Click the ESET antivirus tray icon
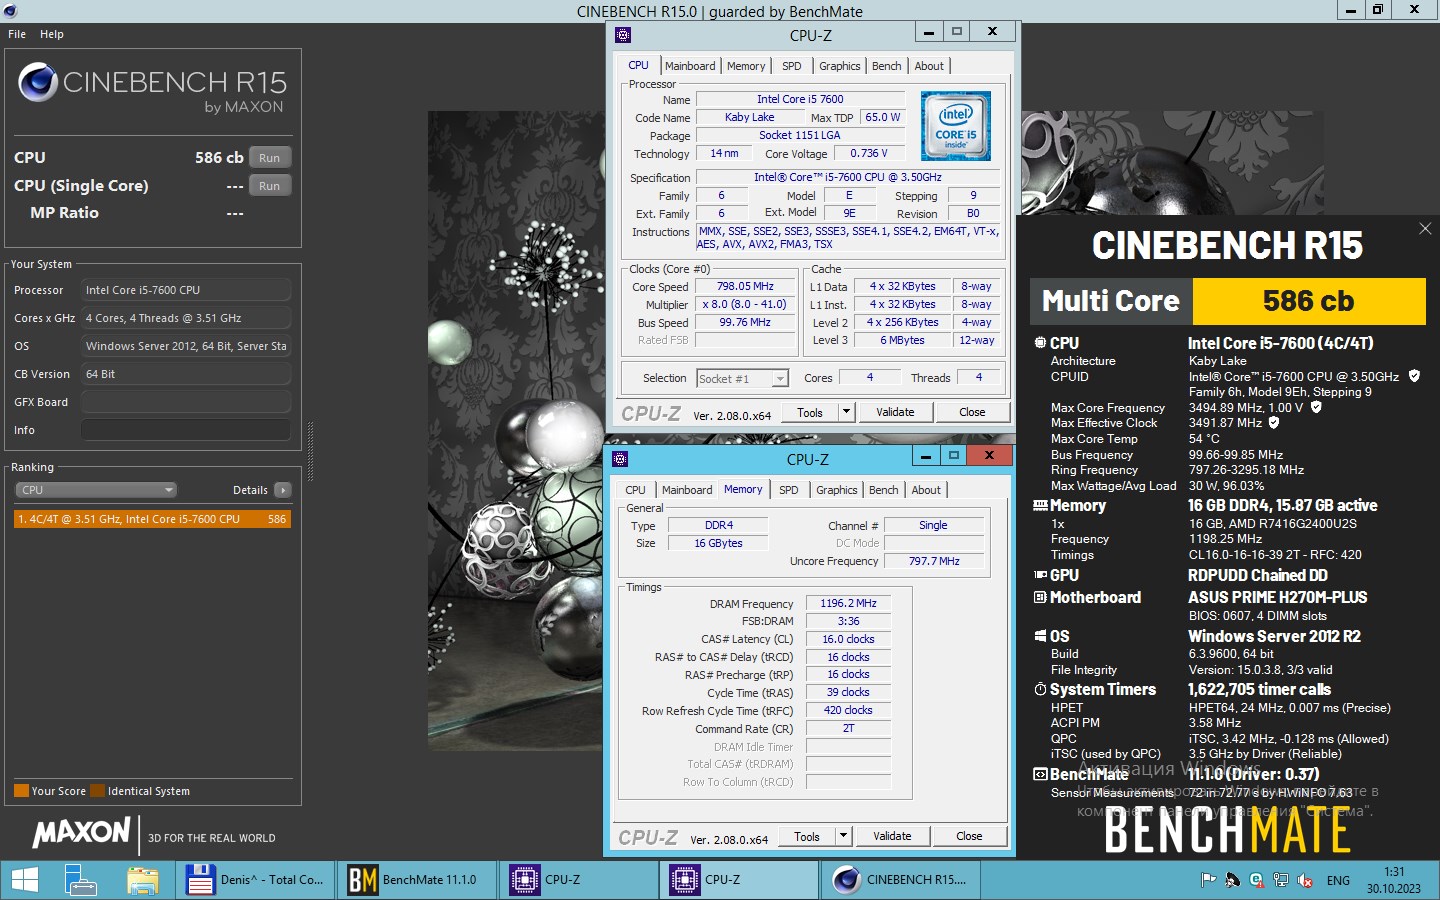1440x900 pixels. pos(1256,880)
